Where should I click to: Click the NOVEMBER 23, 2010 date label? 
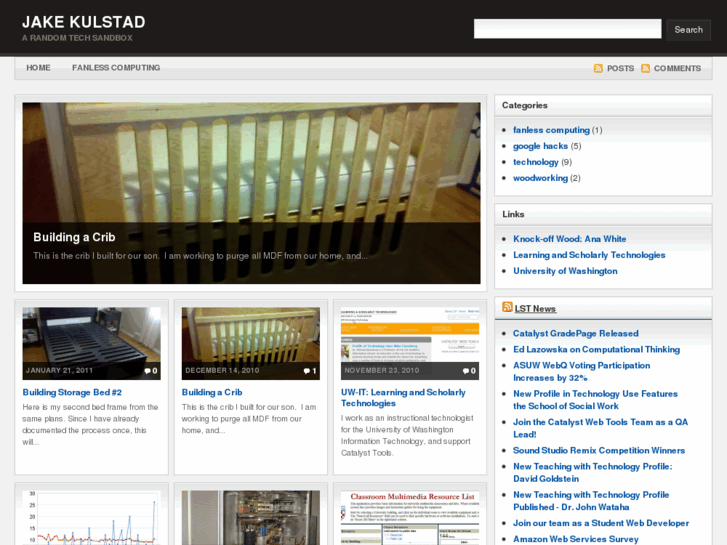pos(382,371)
